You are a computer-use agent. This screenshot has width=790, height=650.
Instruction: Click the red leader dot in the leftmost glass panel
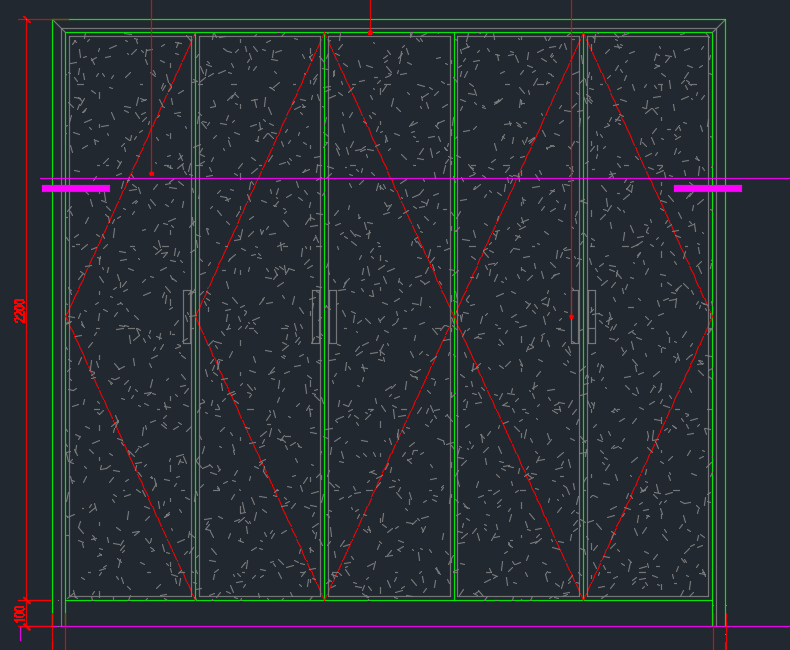tap(152, 174)
